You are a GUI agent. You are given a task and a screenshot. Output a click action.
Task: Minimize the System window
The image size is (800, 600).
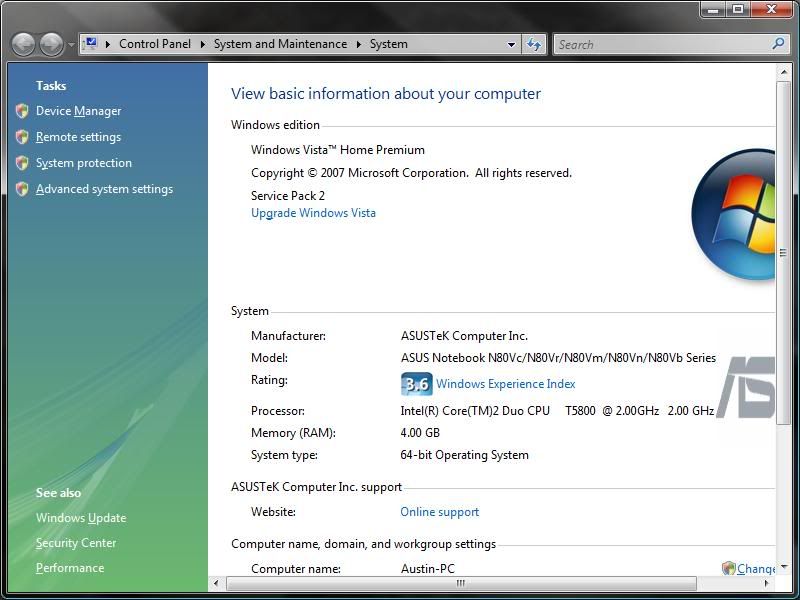pyautogui.click(x=713, y=9)
